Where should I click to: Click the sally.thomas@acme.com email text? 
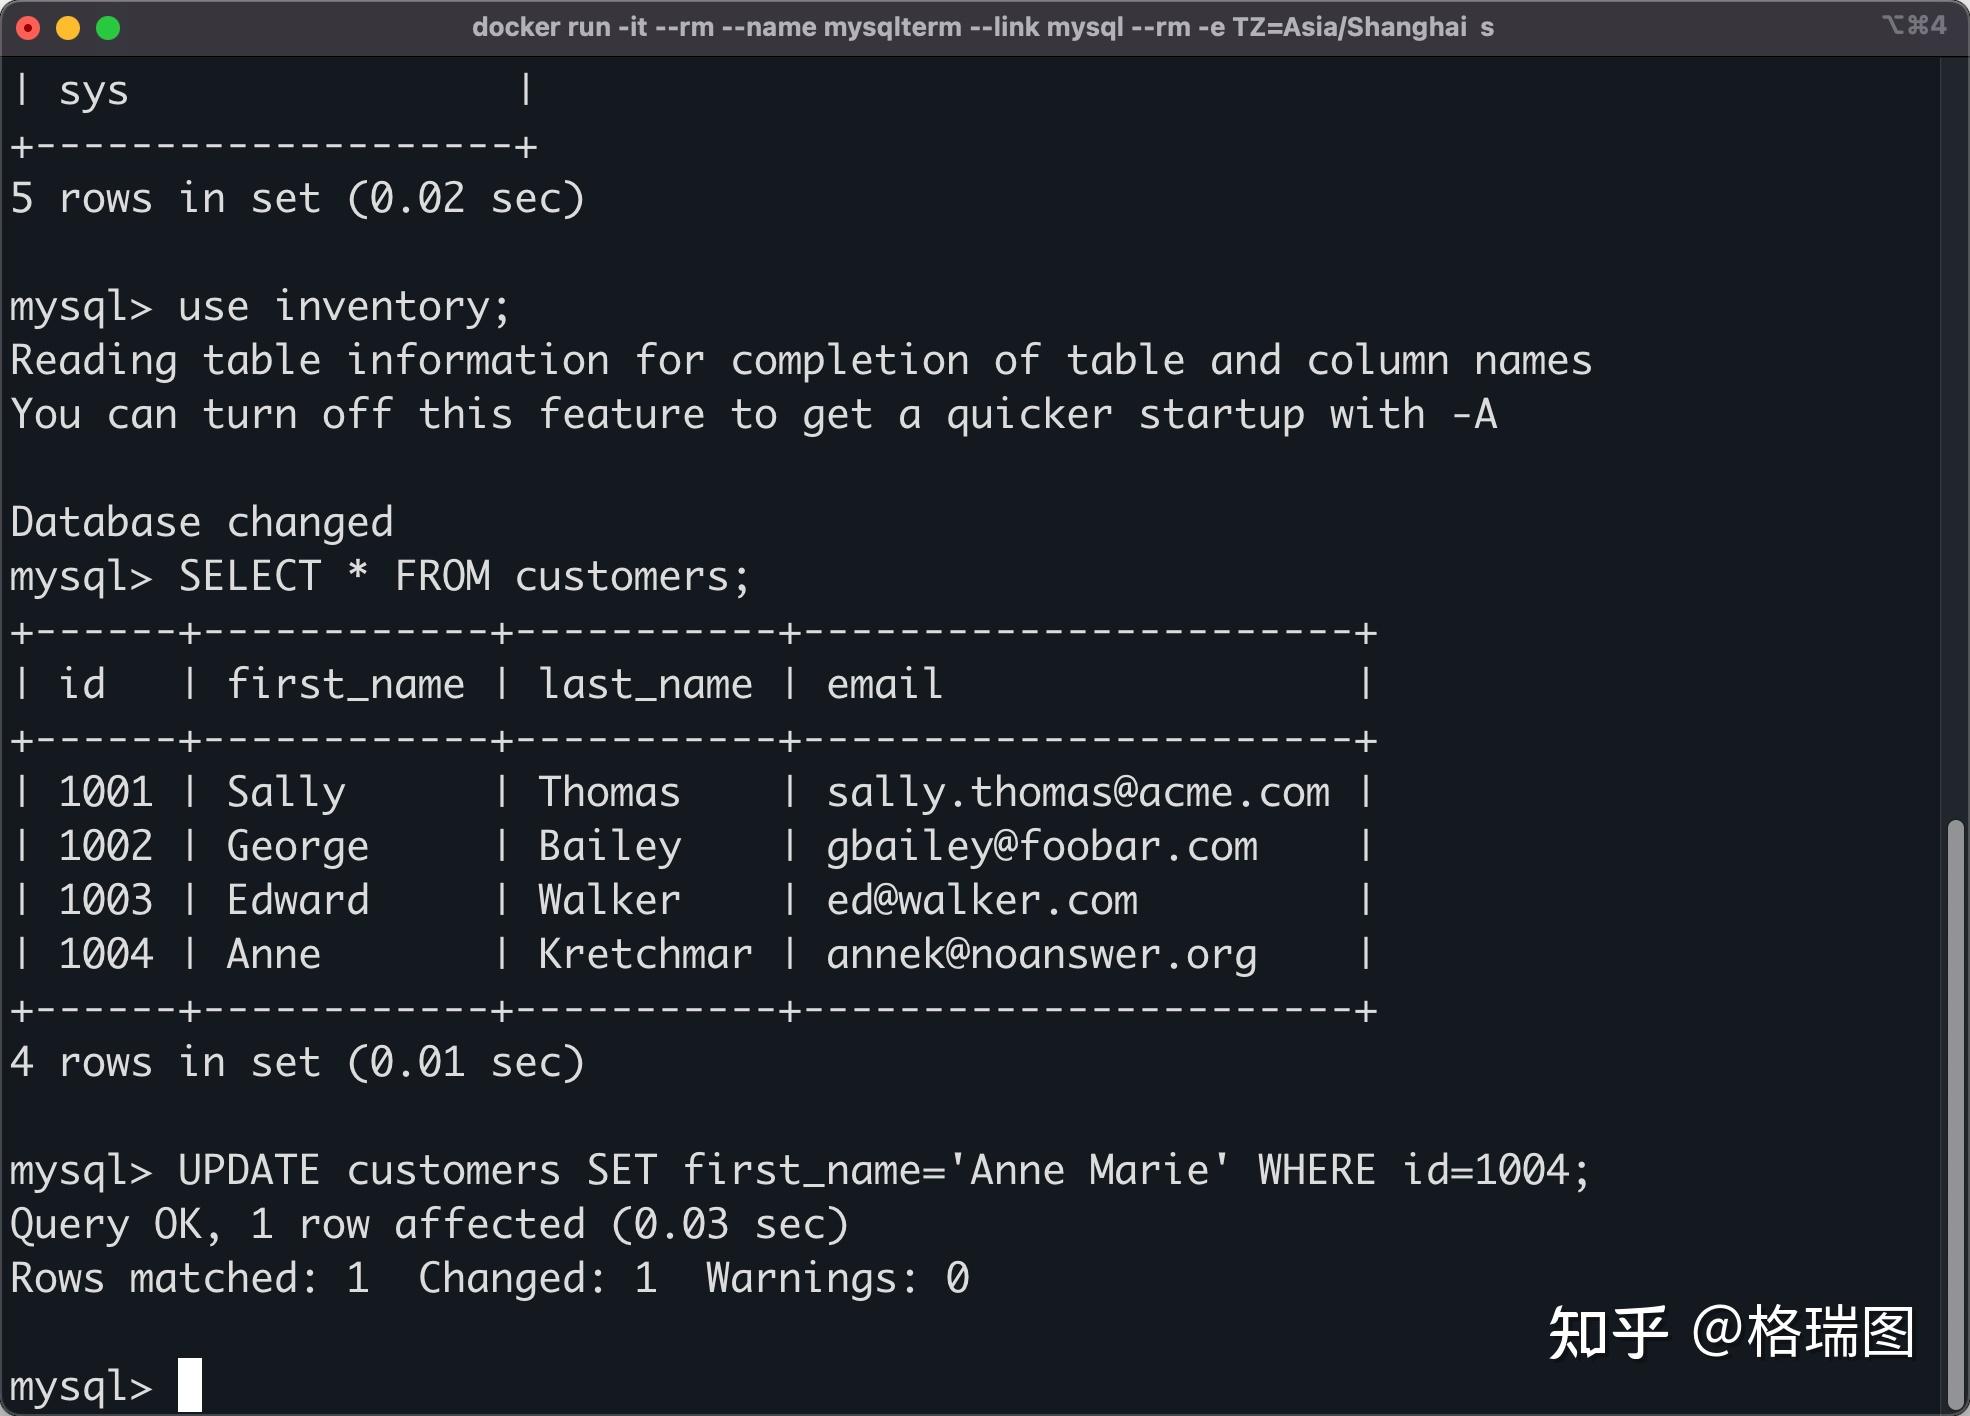tap(1078, 793)
